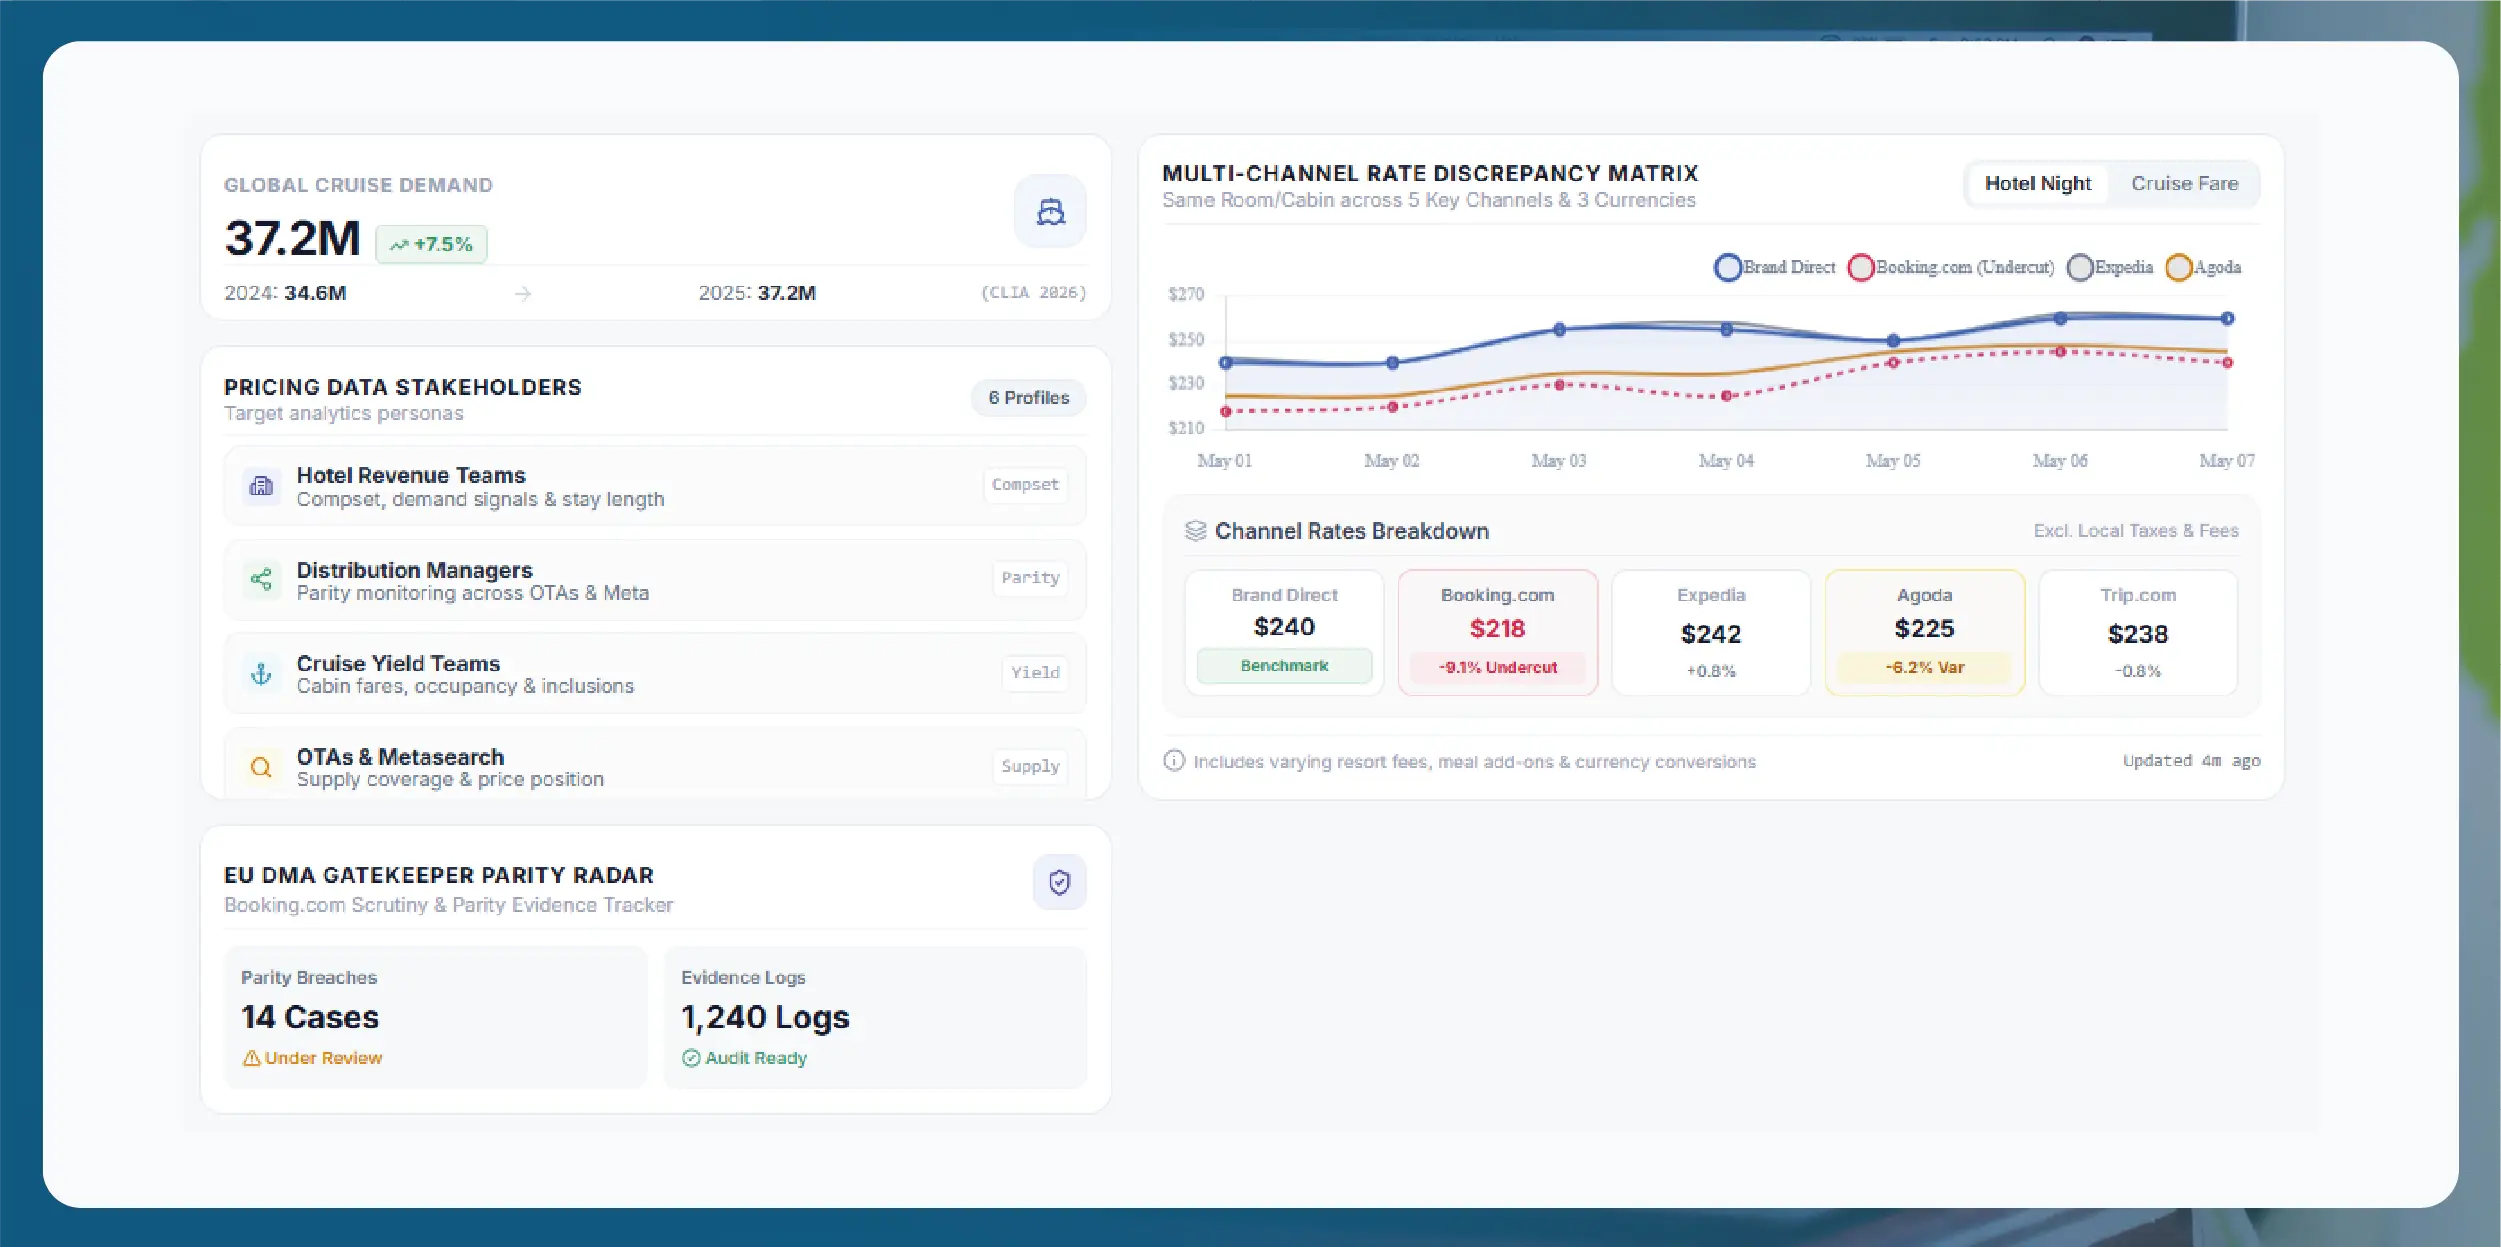This screenshot has height=1248, width=2501.
Task: Click the info icon before the resort fees note
Action: [x=1174, y=761]
